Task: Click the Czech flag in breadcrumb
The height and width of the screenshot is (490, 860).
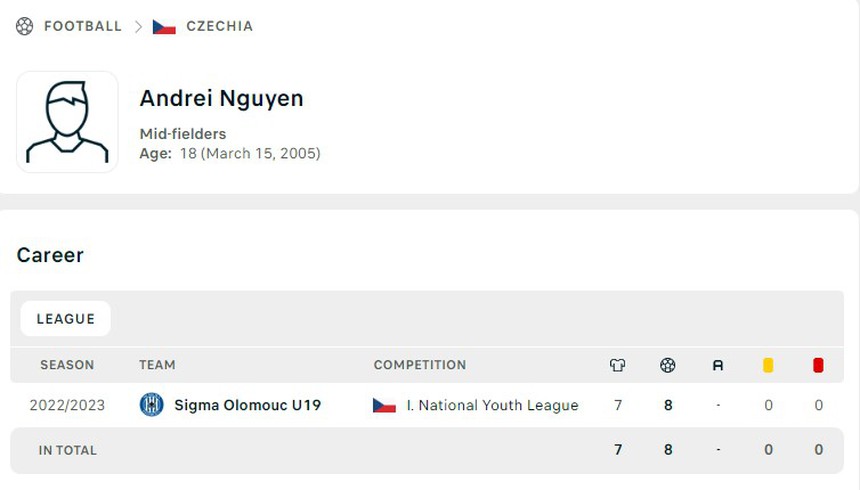Action: pyautogui.click(x=164, y=26)
